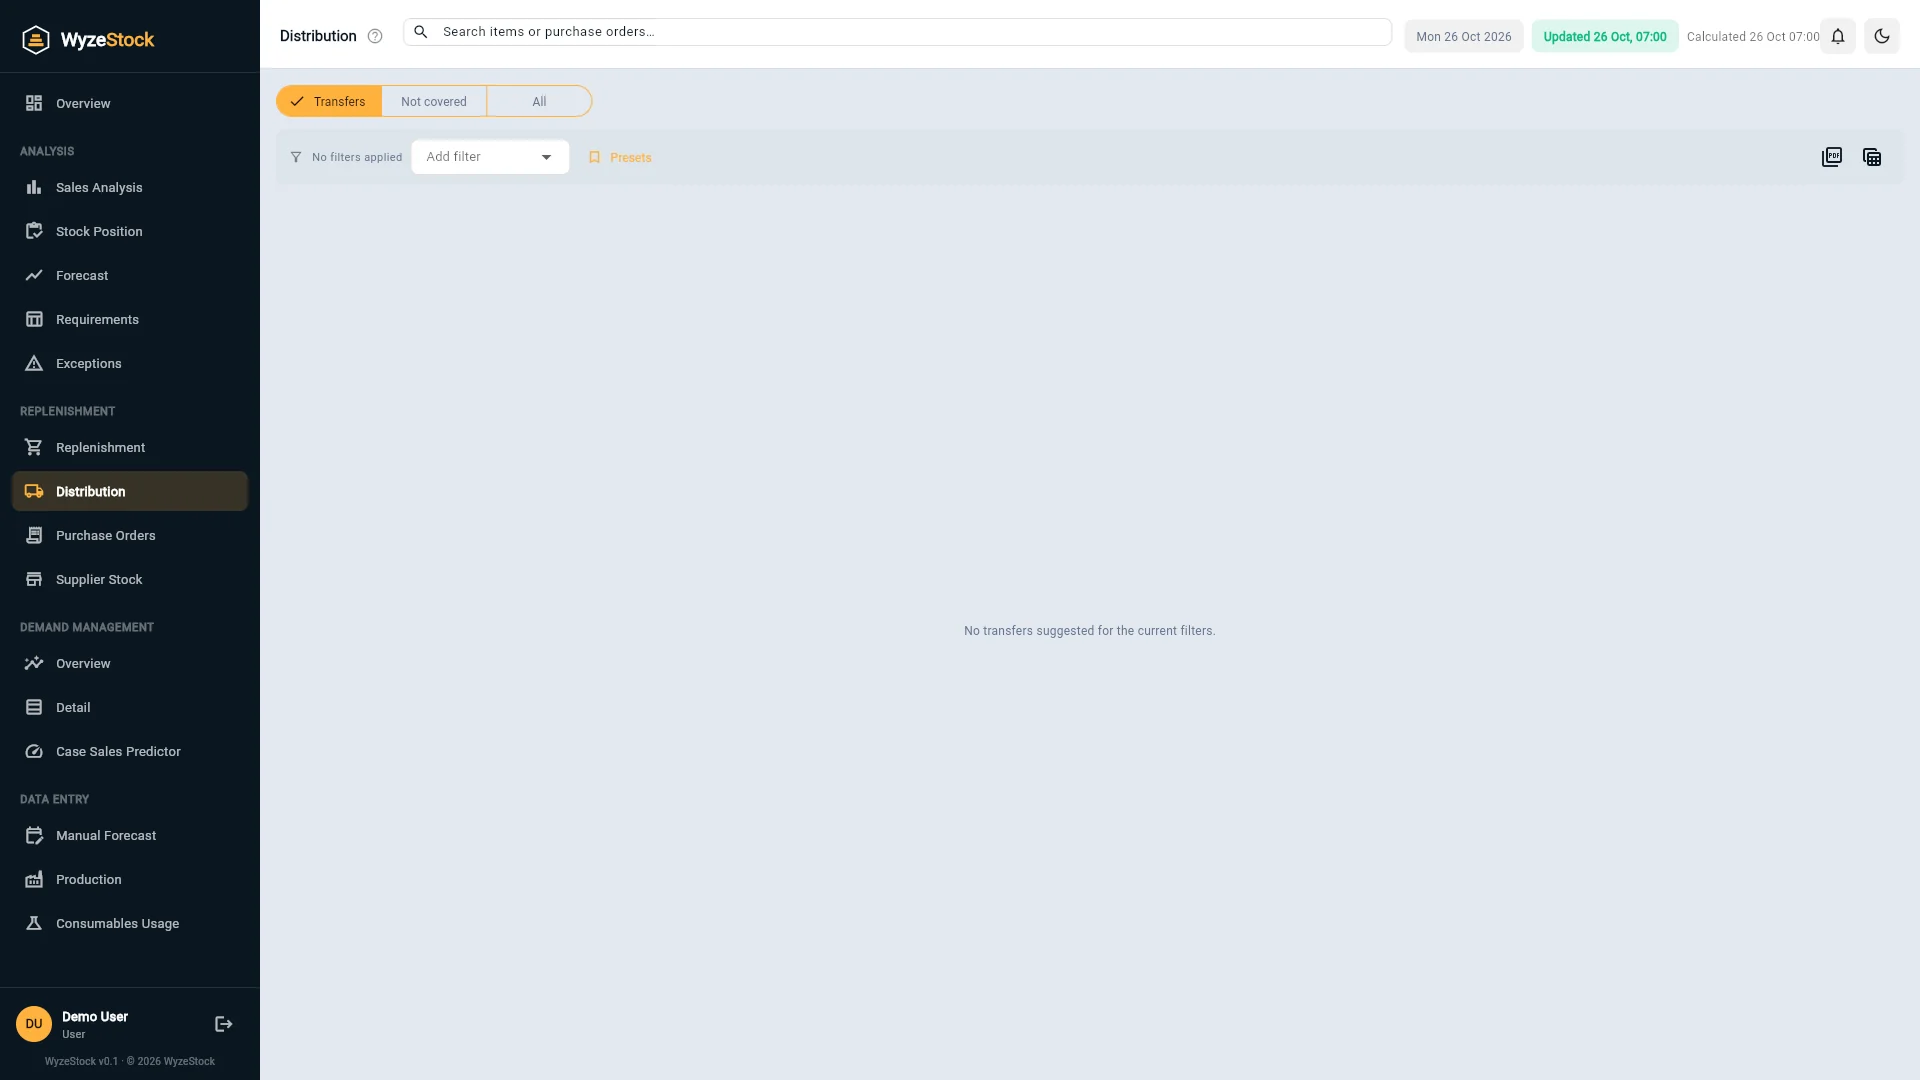Export the list as PDF icon
The height and width of the screenshot is (1080, 1920).
[x=1832, y=157]
